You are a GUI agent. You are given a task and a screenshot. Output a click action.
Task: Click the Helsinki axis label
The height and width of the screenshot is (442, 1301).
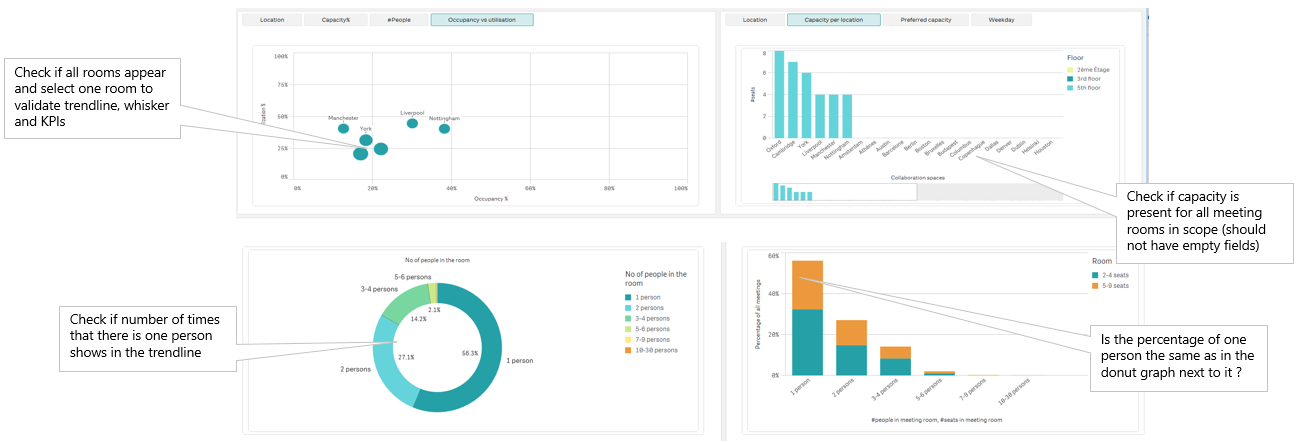(x=1031, y=148)
